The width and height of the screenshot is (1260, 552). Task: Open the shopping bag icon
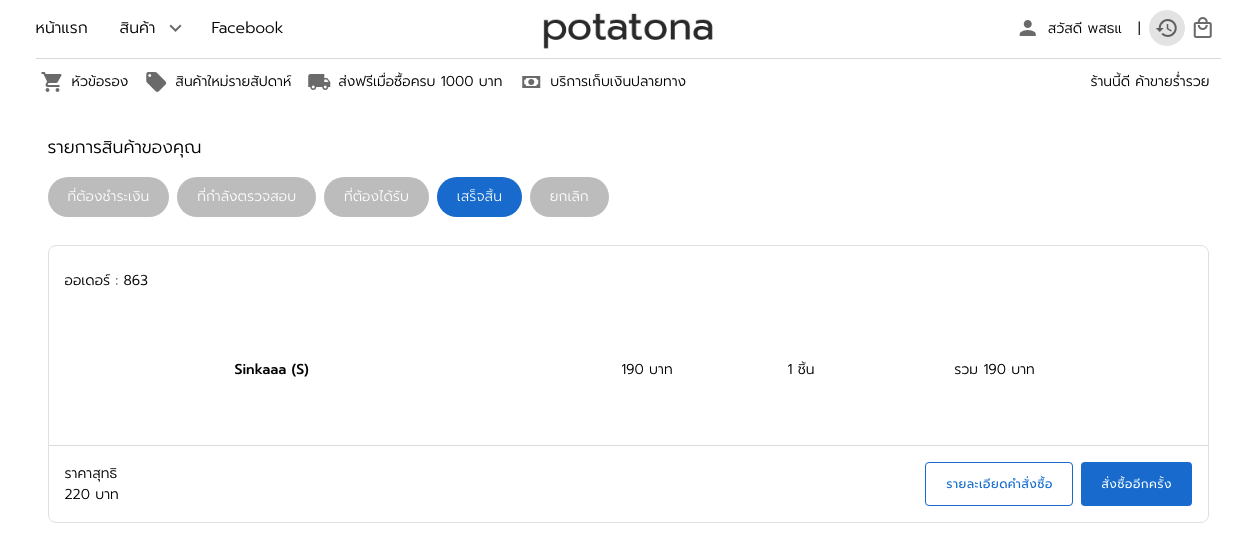1203,28
